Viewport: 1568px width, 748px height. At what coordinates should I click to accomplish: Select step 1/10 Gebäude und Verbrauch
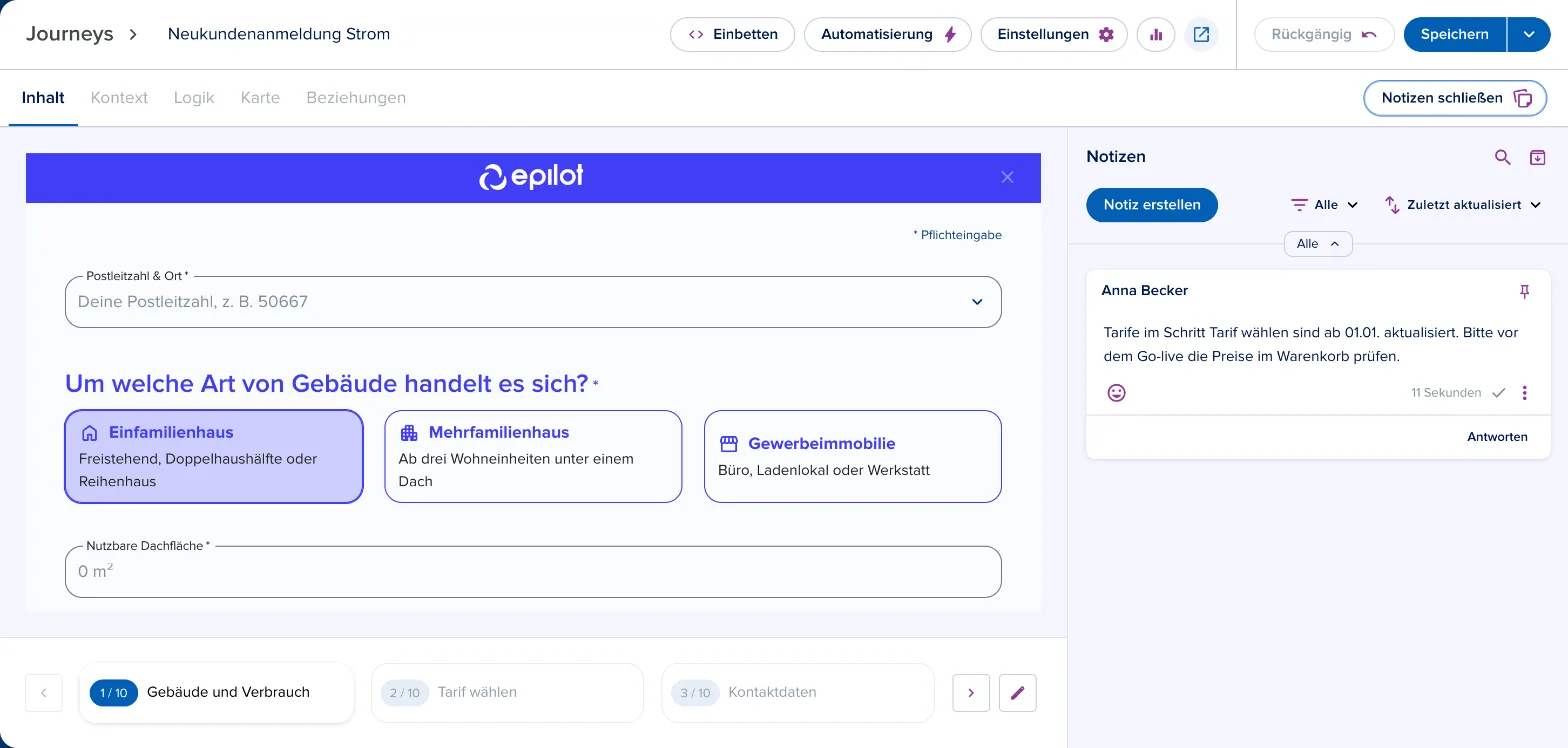[x=217, y=692]
